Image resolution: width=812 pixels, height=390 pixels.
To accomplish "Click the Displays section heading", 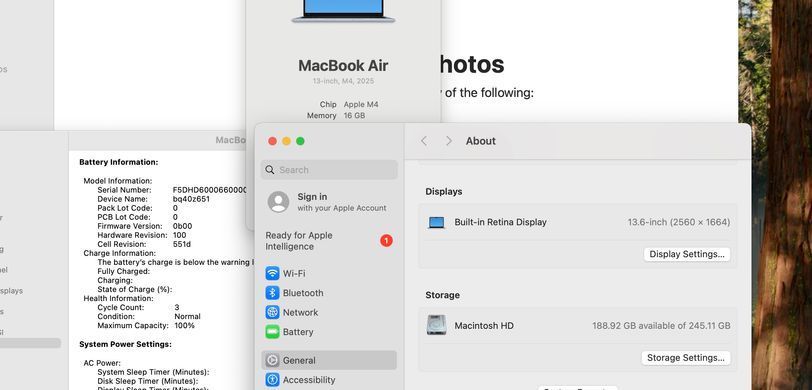I will tap(444, 191).
